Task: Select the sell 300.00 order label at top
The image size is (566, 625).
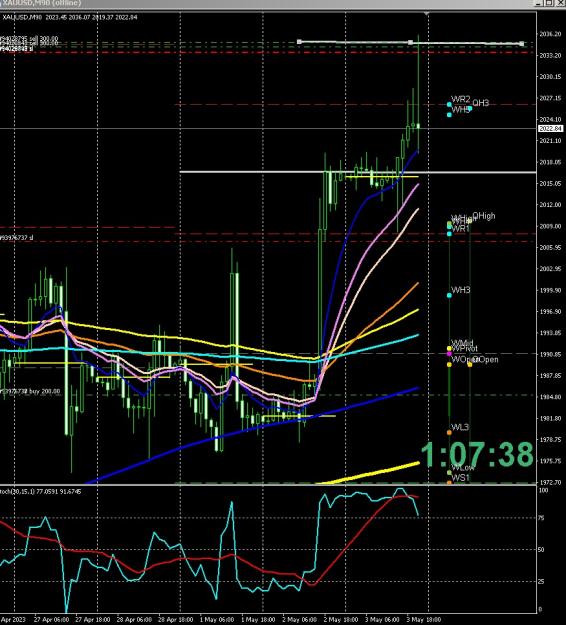Action: click(29, 39)
